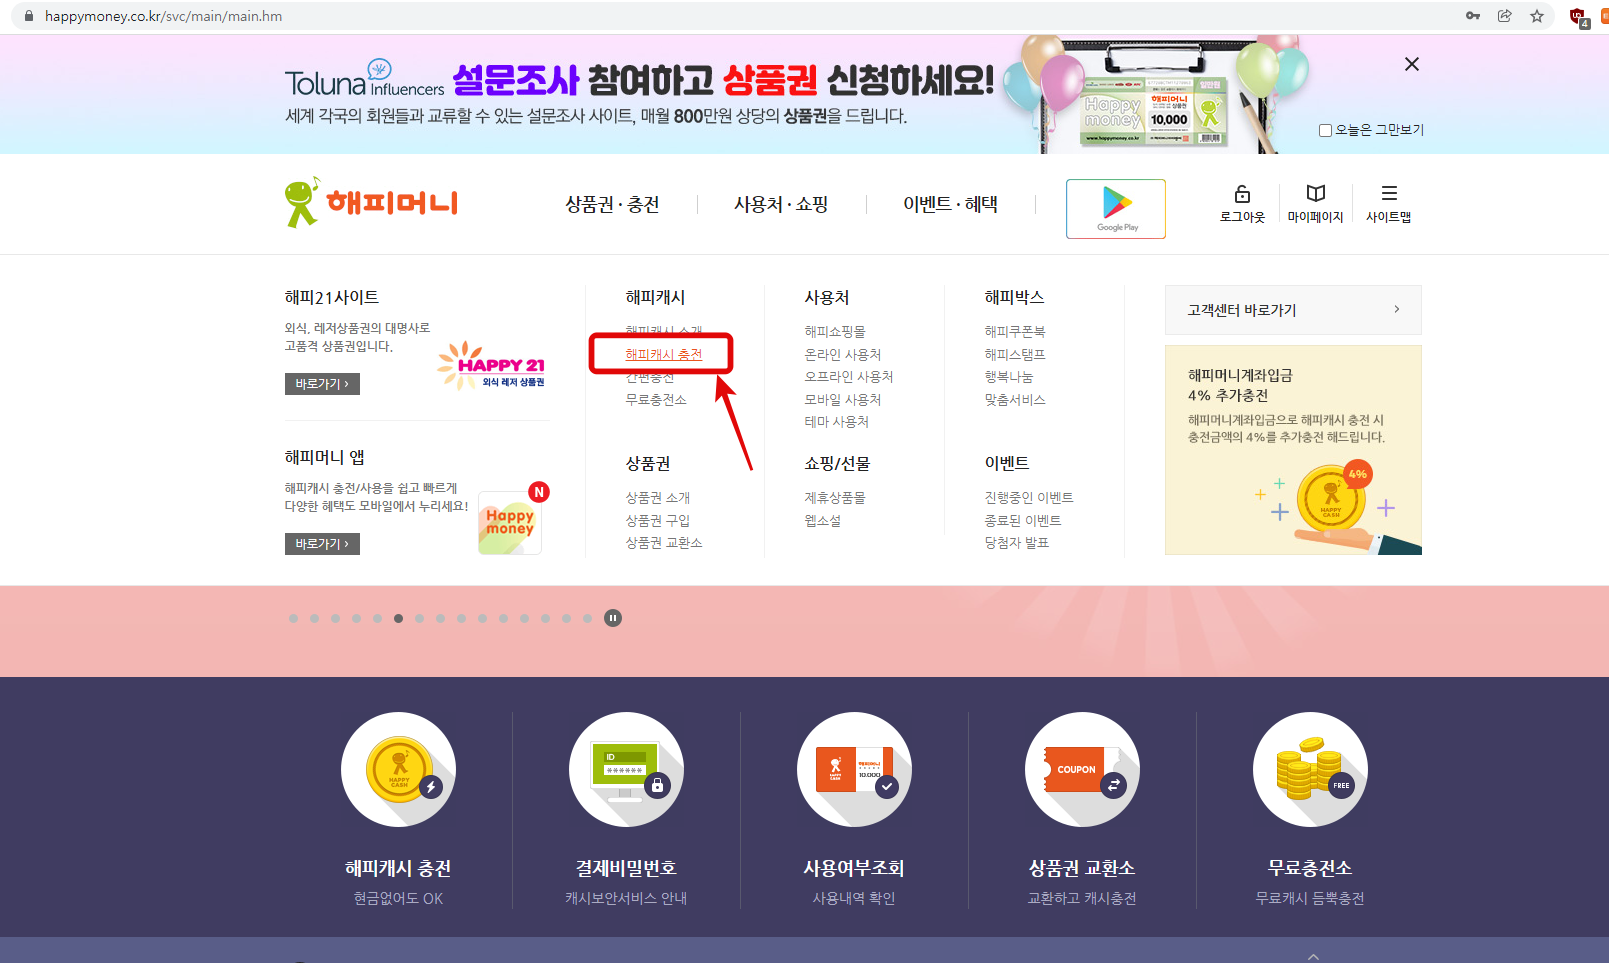Select the sixth carousel navigation dot
The image size is (1609, 963).
398,618
